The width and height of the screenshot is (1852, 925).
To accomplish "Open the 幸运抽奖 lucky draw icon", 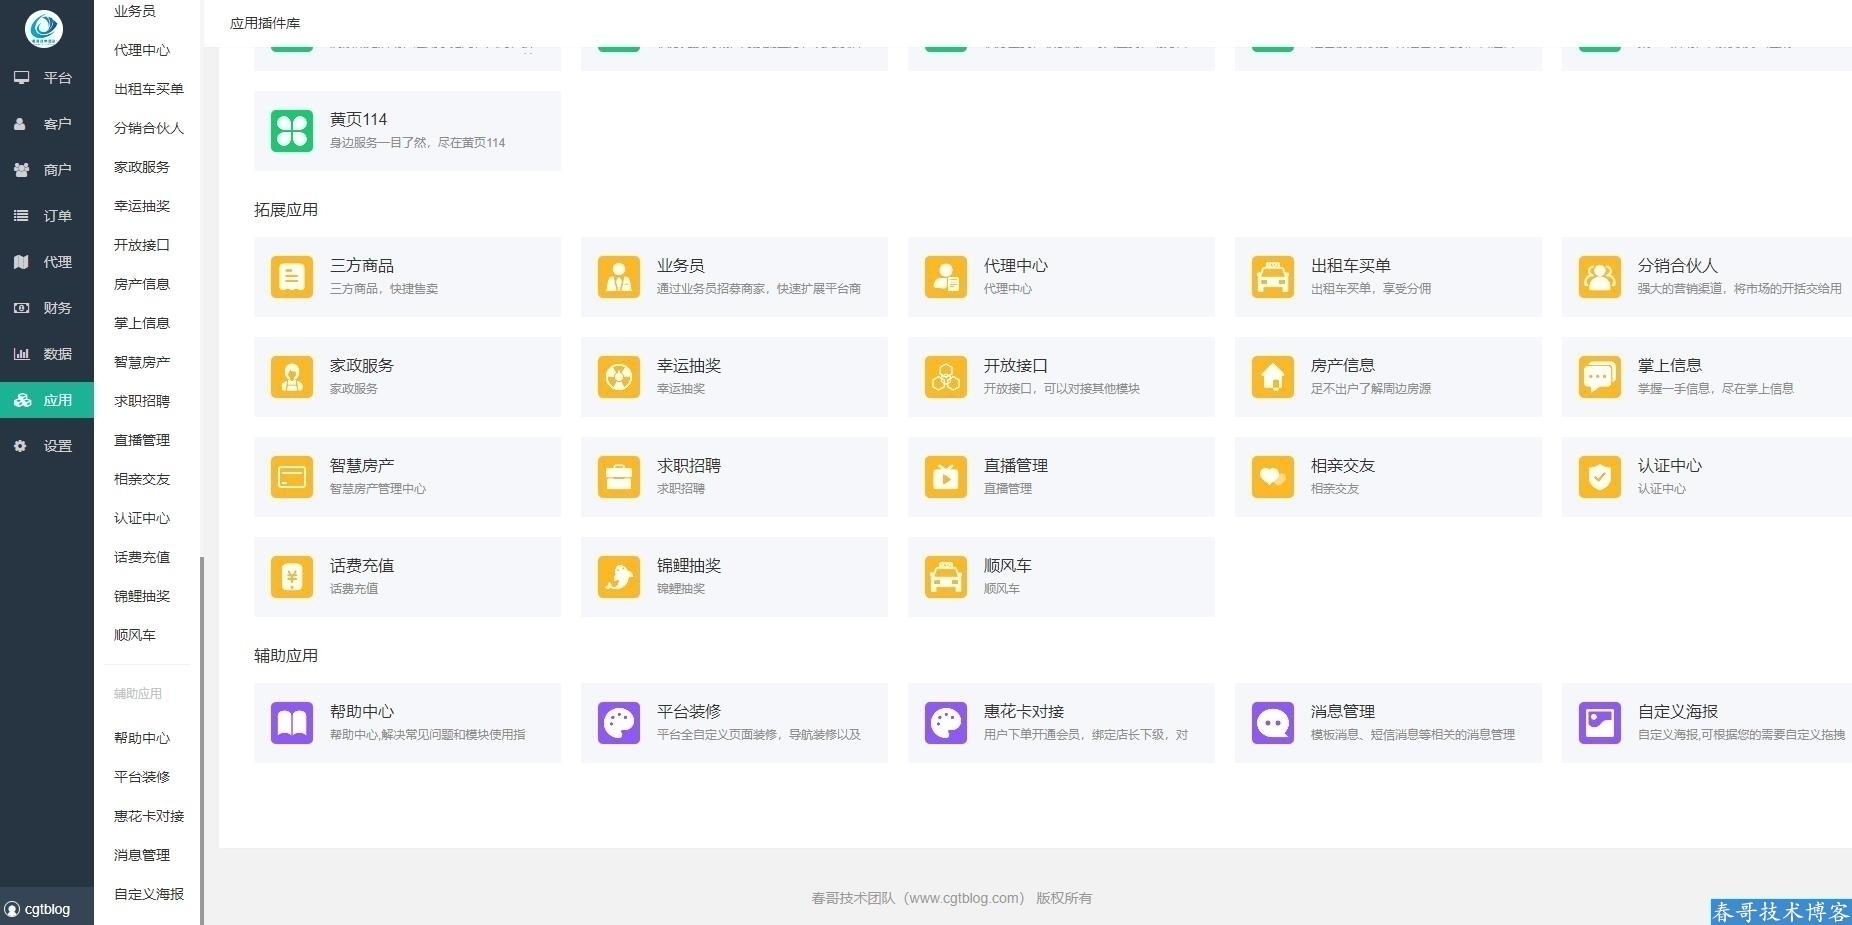I will pyautogui.click(x=618, y=377).
